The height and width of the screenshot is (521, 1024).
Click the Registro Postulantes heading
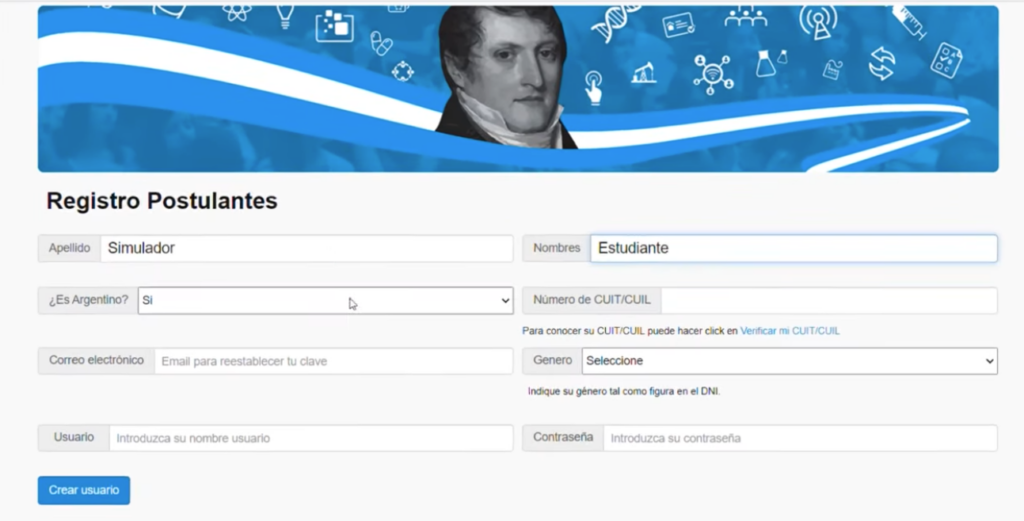pyautogui.click(x=162, y=200)
